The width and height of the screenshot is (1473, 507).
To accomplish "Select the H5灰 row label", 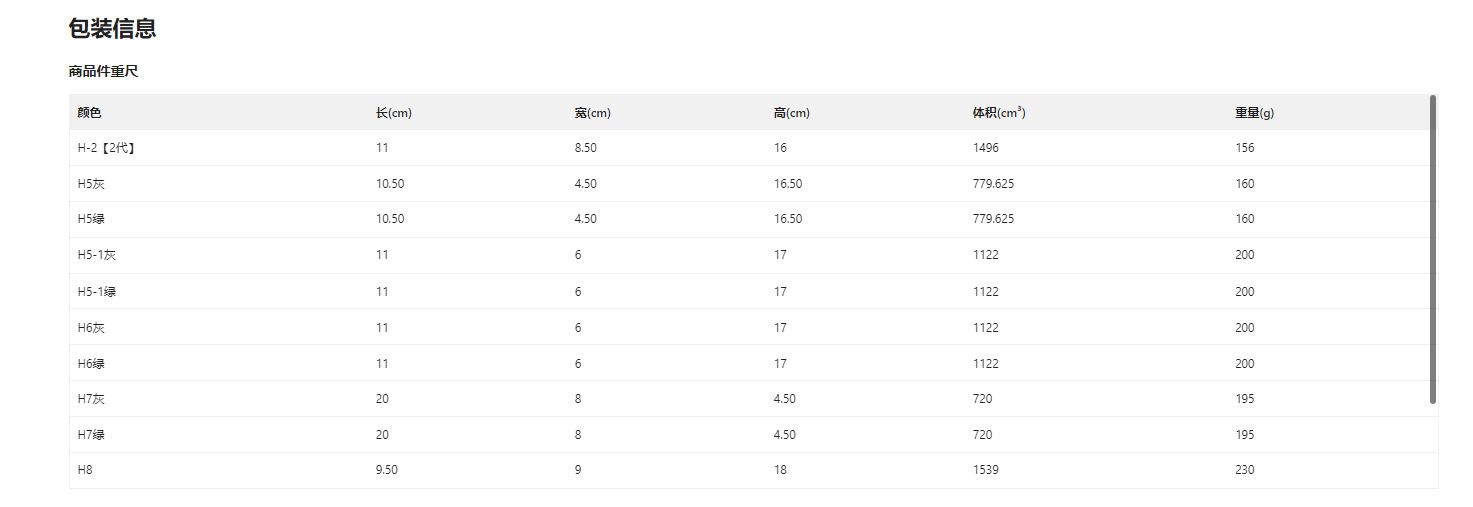I will [92, 184].
